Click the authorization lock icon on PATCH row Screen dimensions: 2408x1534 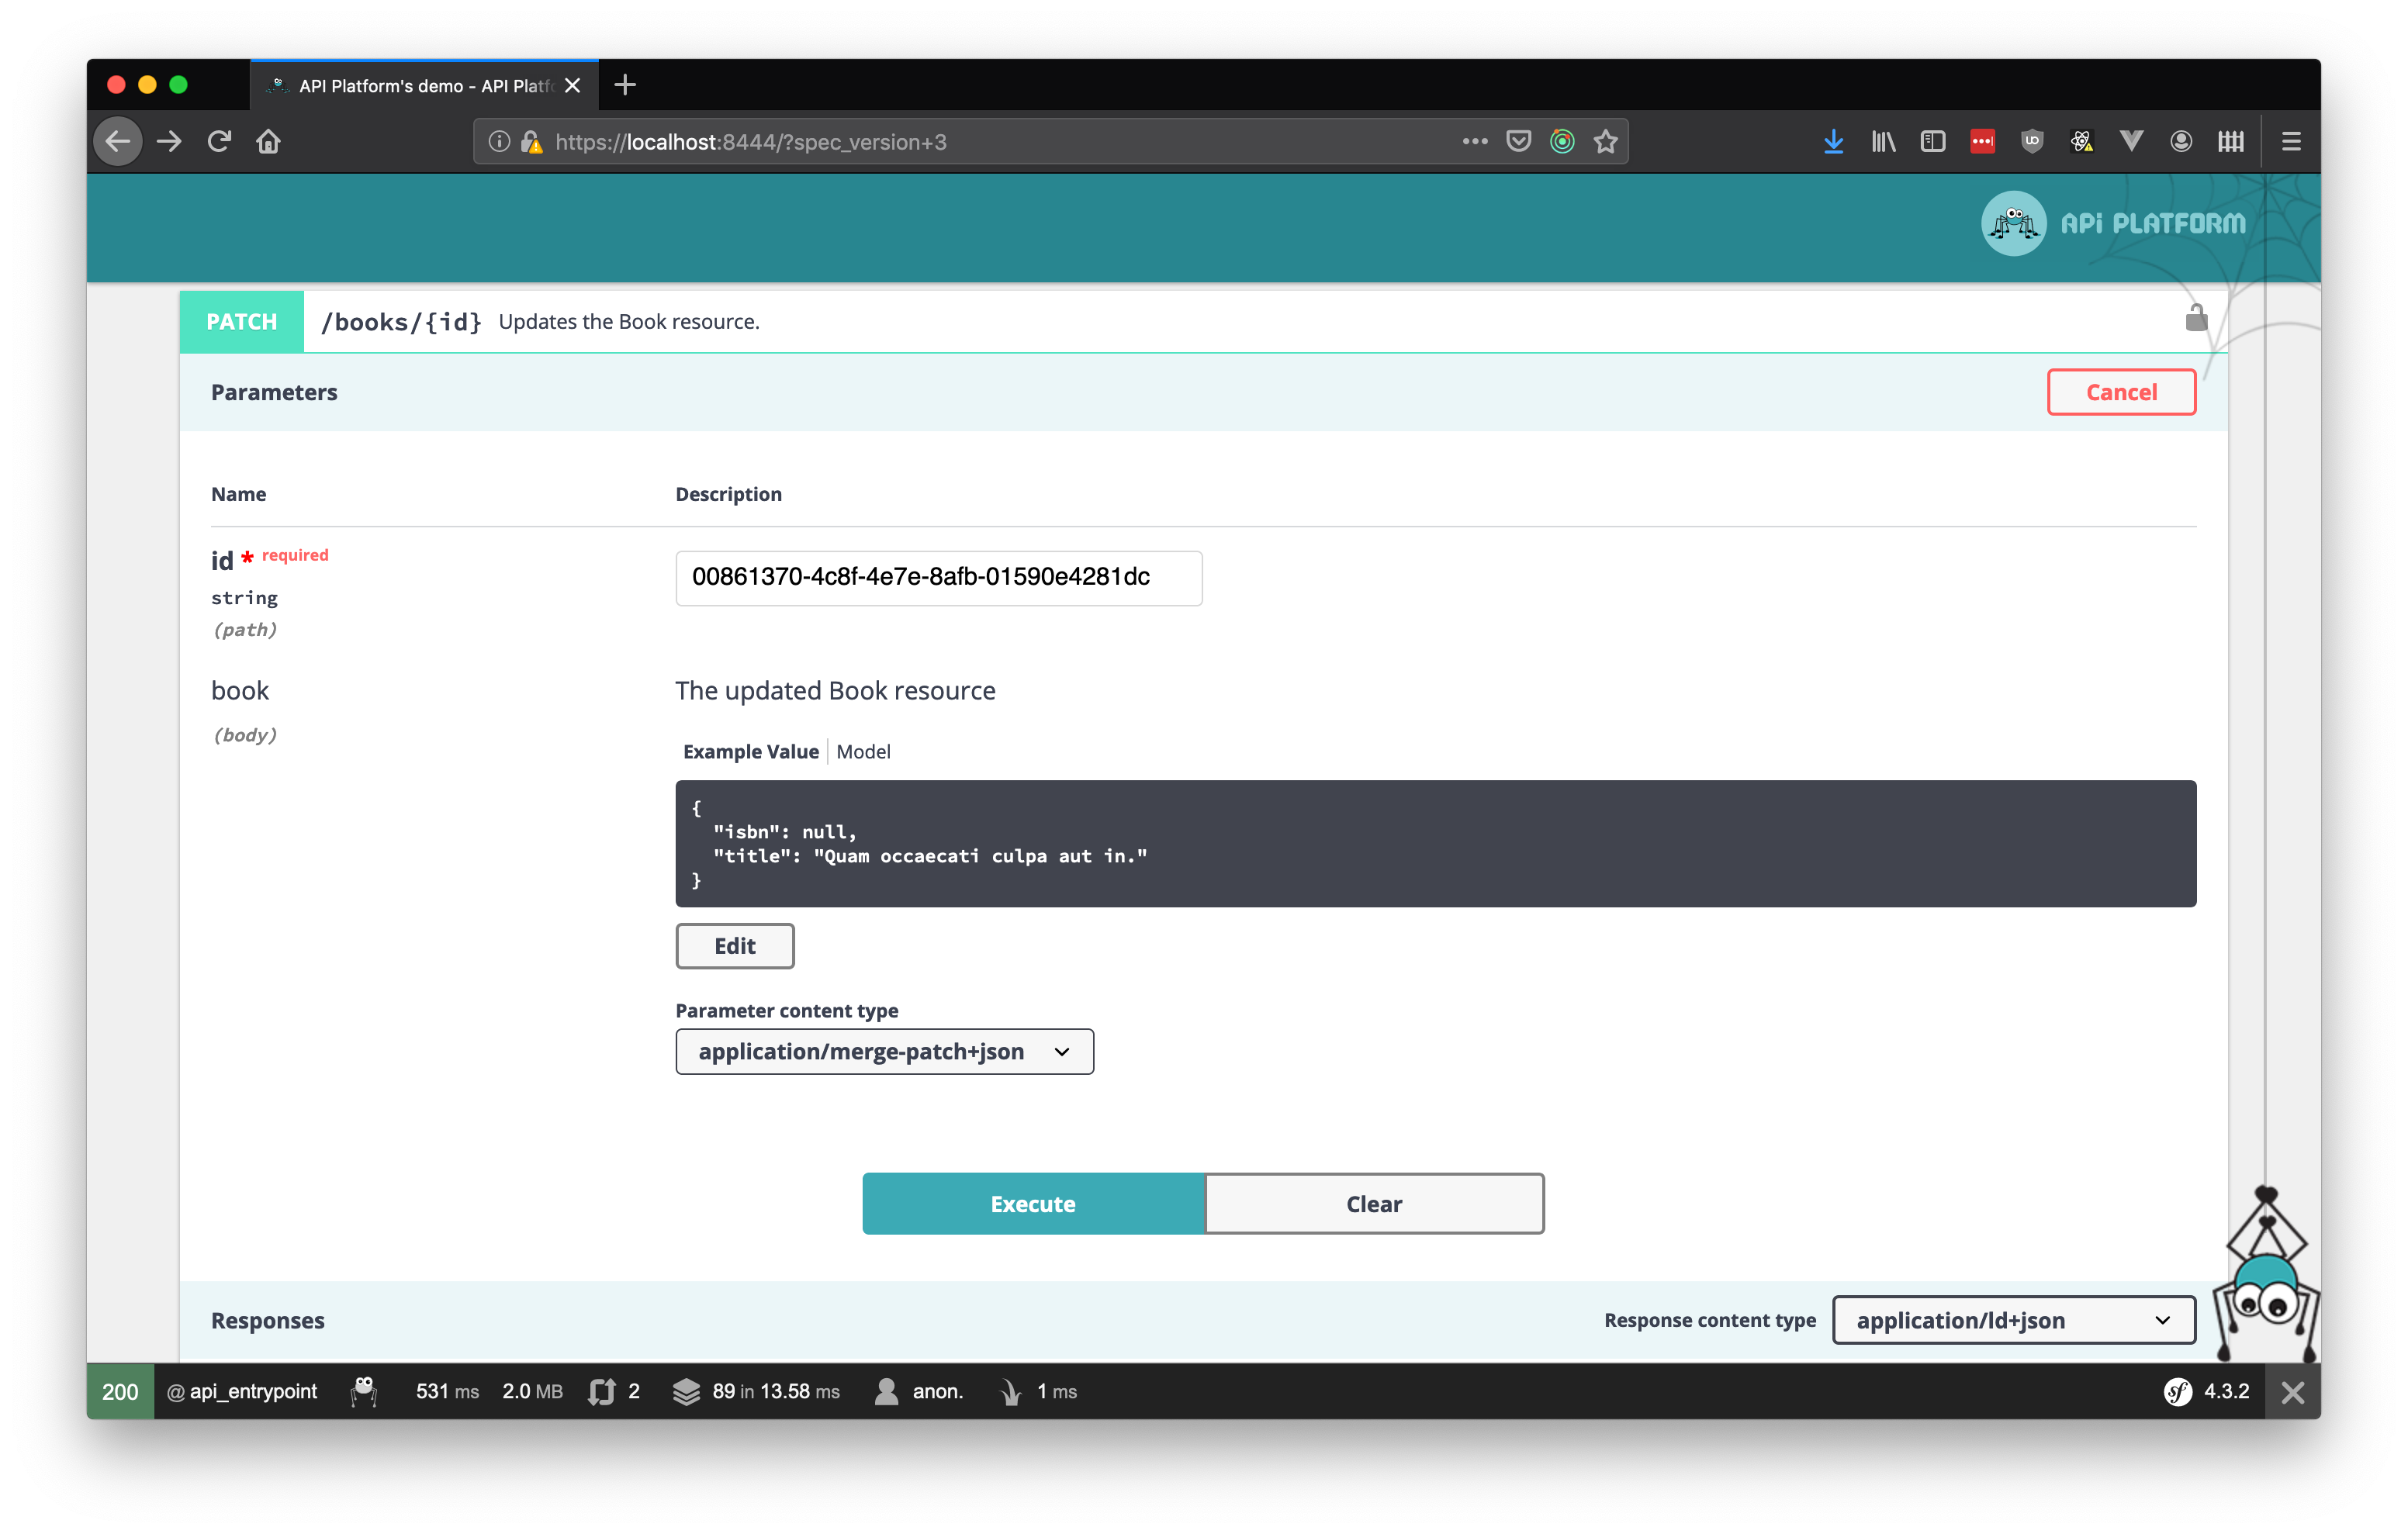(x=2196, y=319)
